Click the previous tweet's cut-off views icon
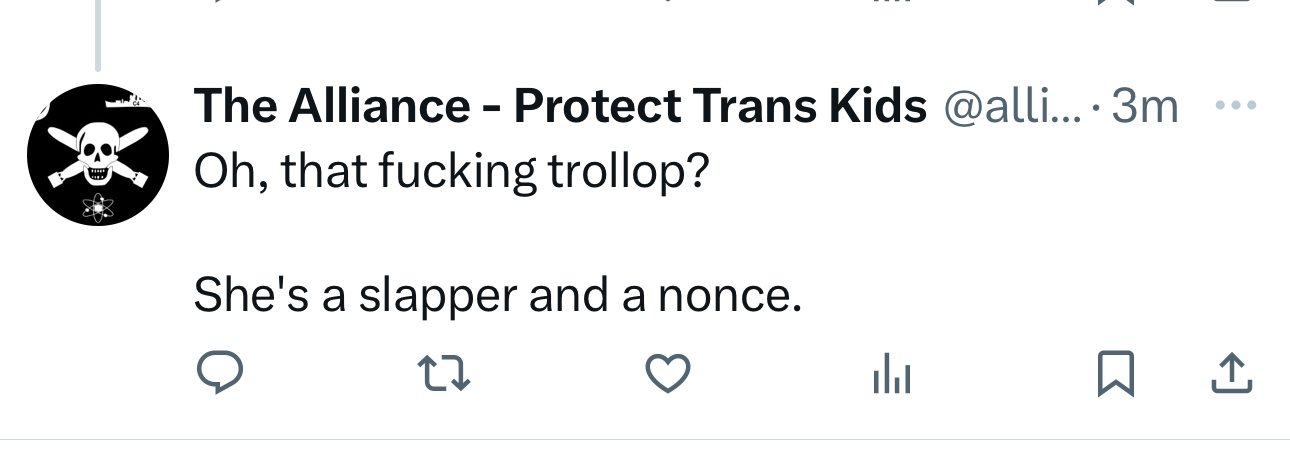 [893, 2]
